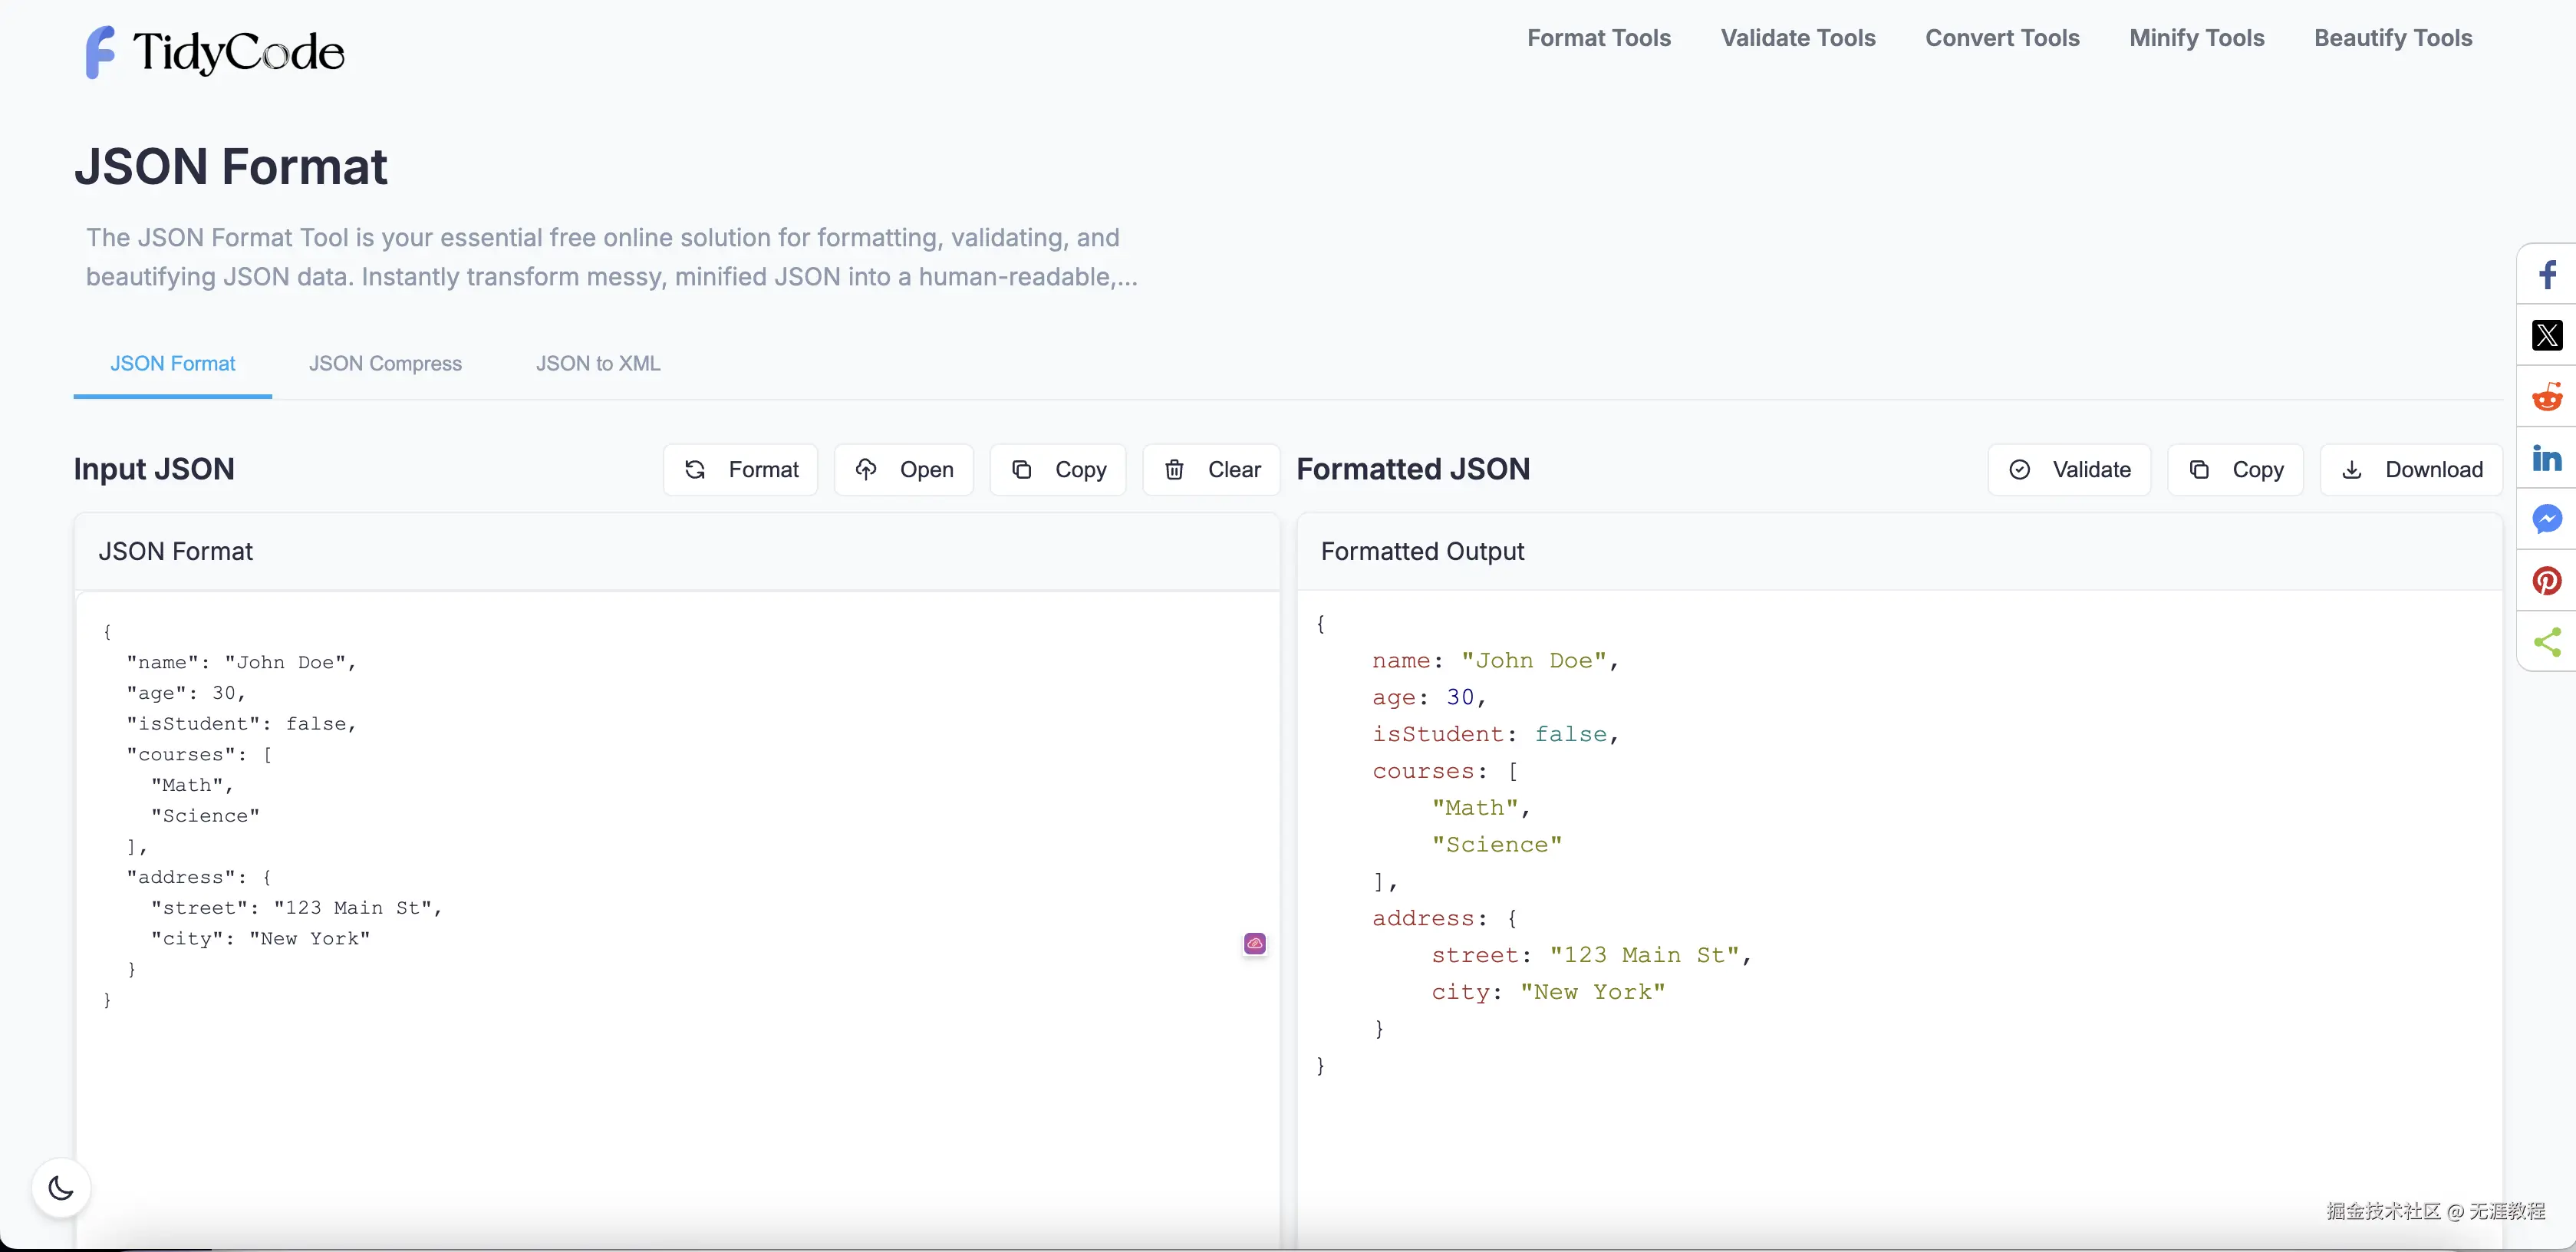Toggle dark mode moon button
This screenshot has height=1252, width=2576.
(x=61, y=1188)
